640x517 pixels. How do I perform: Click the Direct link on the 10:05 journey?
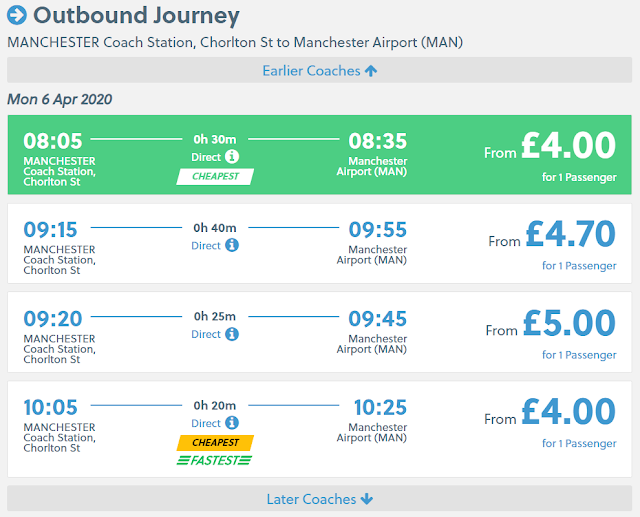tap(206, 423)
